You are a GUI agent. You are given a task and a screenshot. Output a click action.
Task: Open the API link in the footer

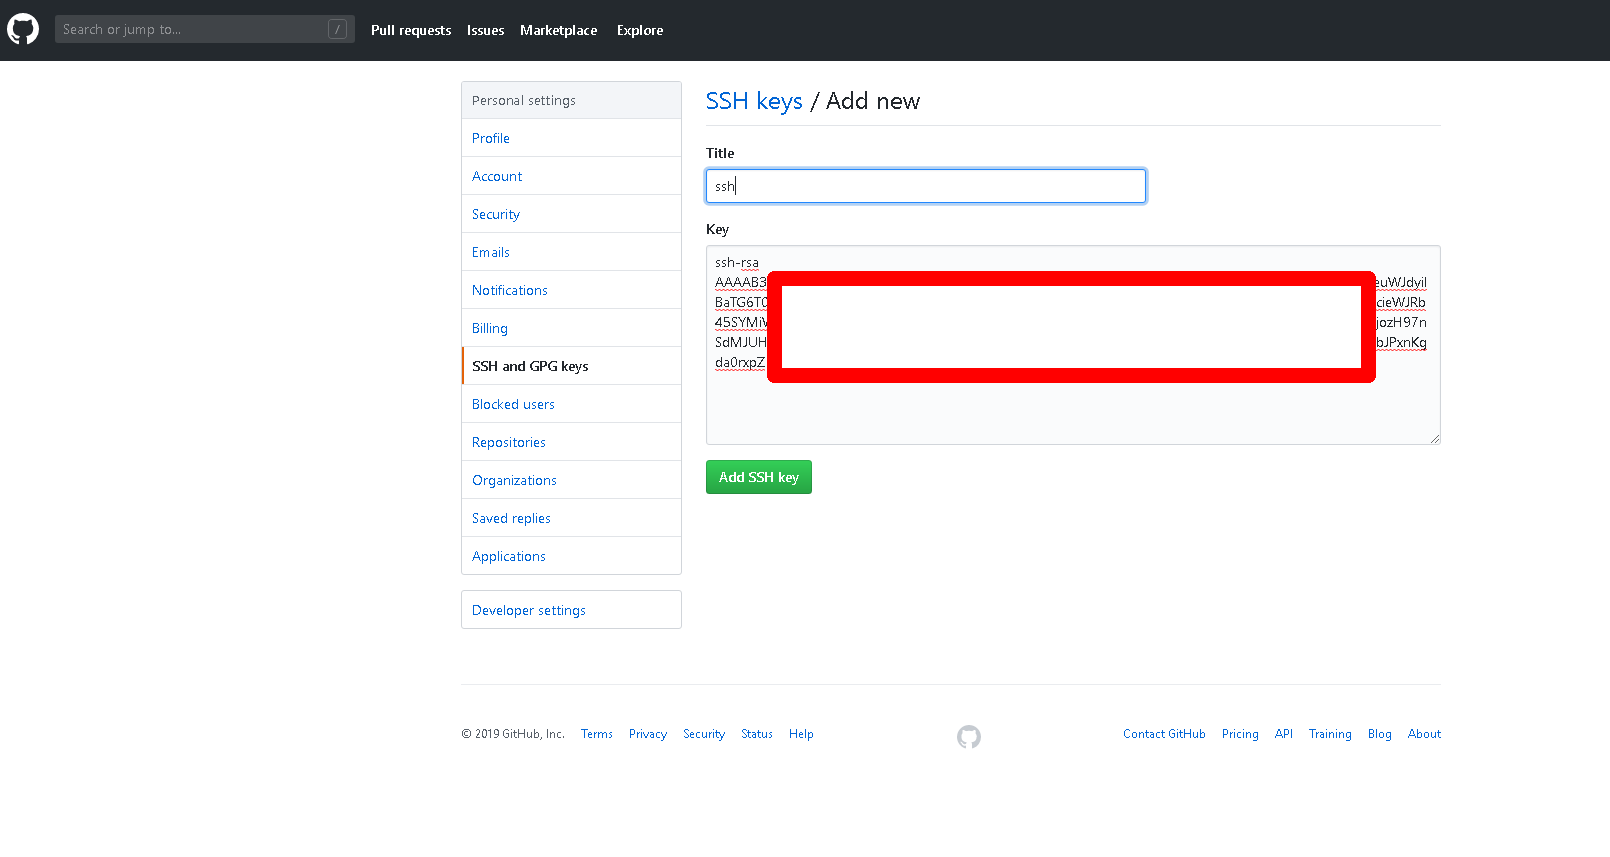[x=1284, y=734]
